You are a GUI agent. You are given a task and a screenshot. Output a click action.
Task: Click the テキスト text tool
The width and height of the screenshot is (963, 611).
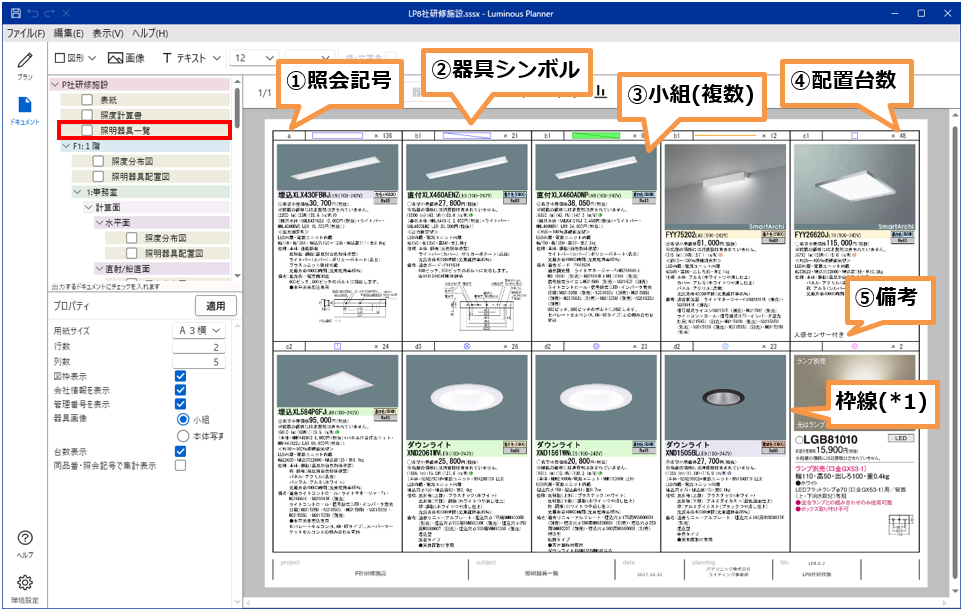tap(184, 58)
